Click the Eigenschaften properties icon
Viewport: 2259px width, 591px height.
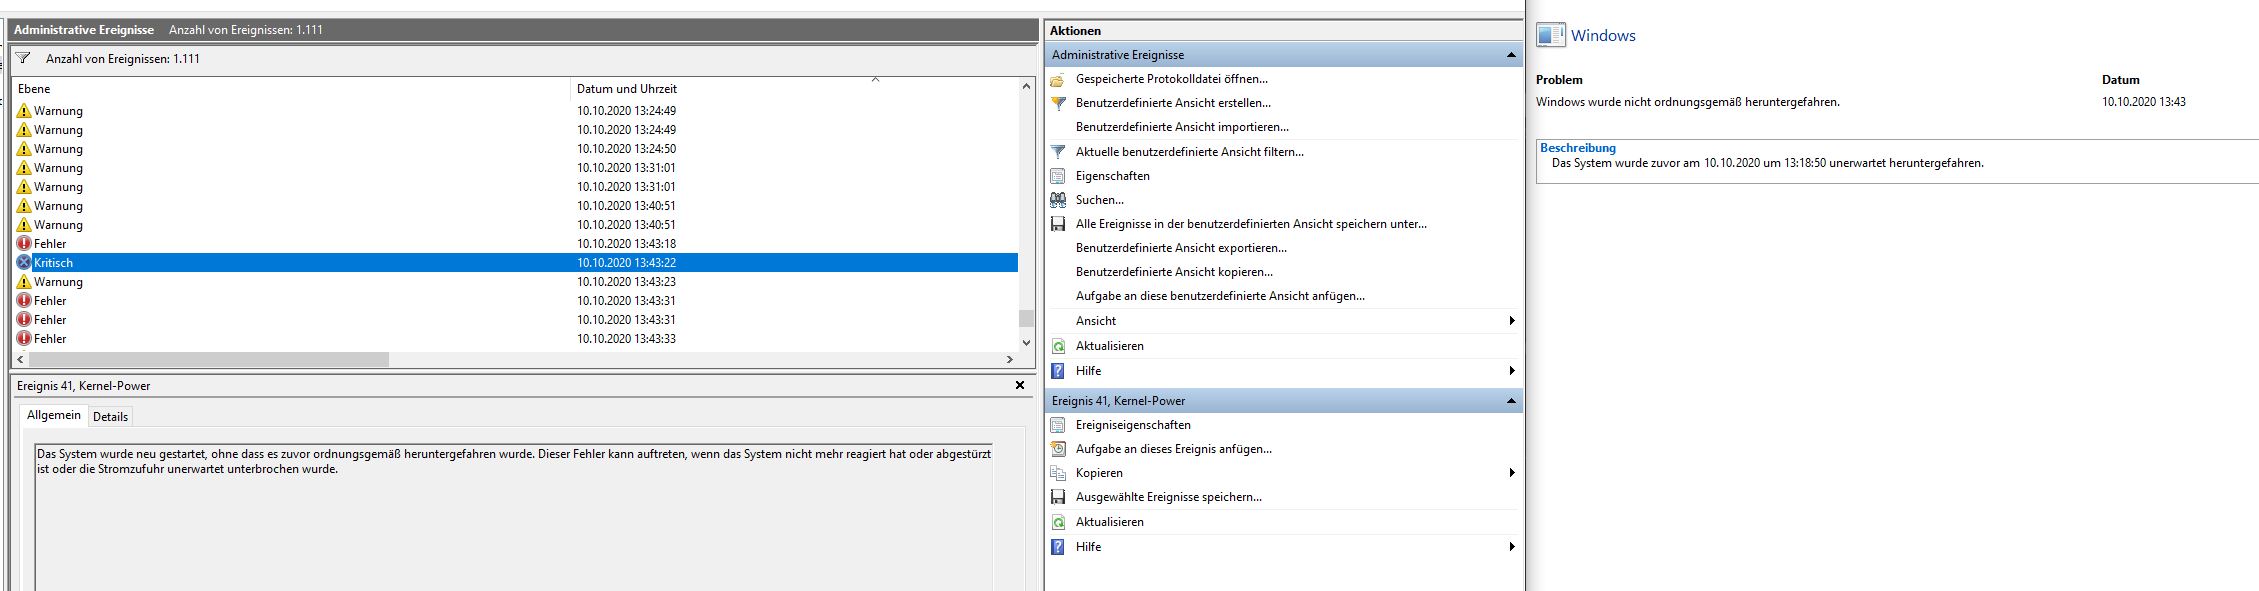[1058, 176]
